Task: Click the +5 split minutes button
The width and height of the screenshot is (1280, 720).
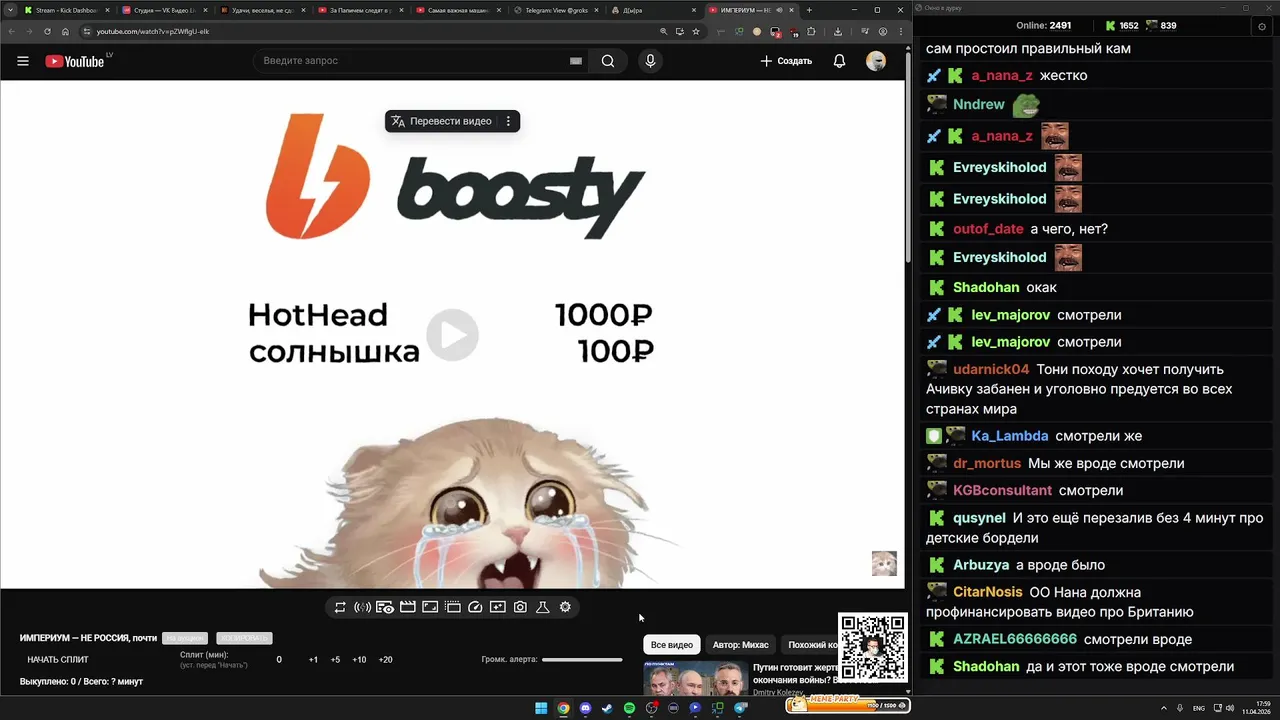Action: (x=335, y=660)
